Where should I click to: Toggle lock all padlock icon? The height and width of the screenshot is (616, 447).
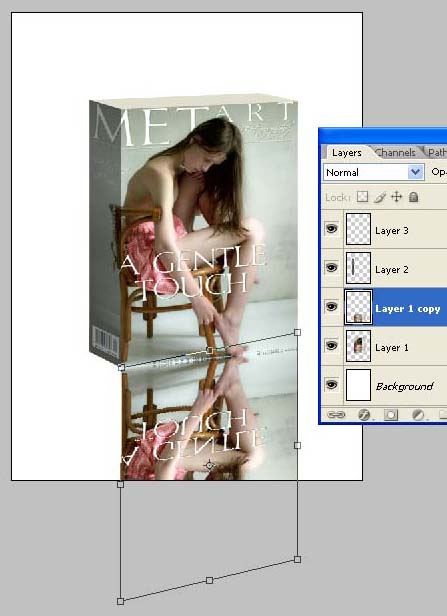413,197
